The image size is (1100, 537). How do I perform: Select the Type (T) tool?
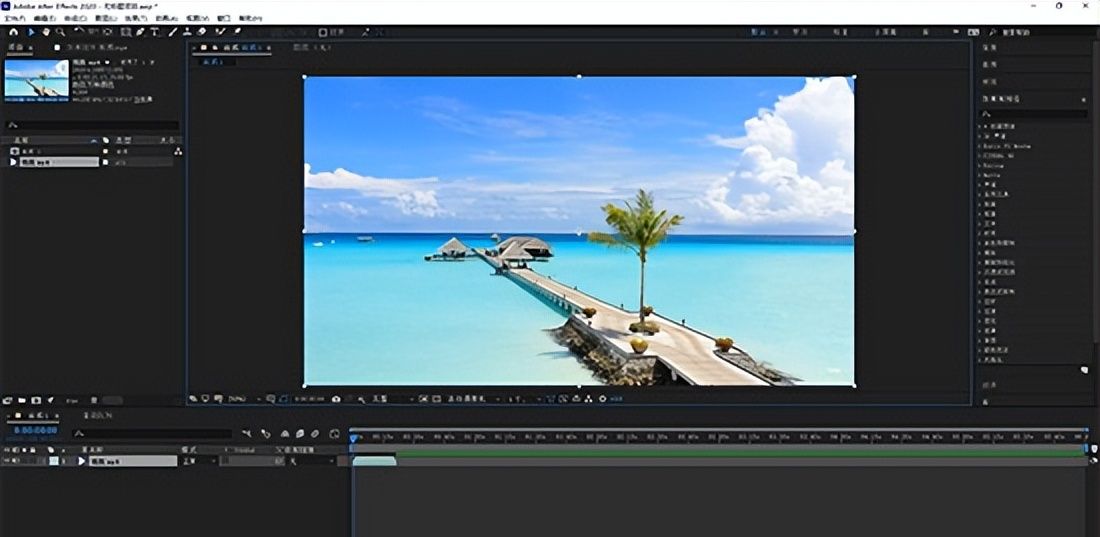tap(155, 32)
